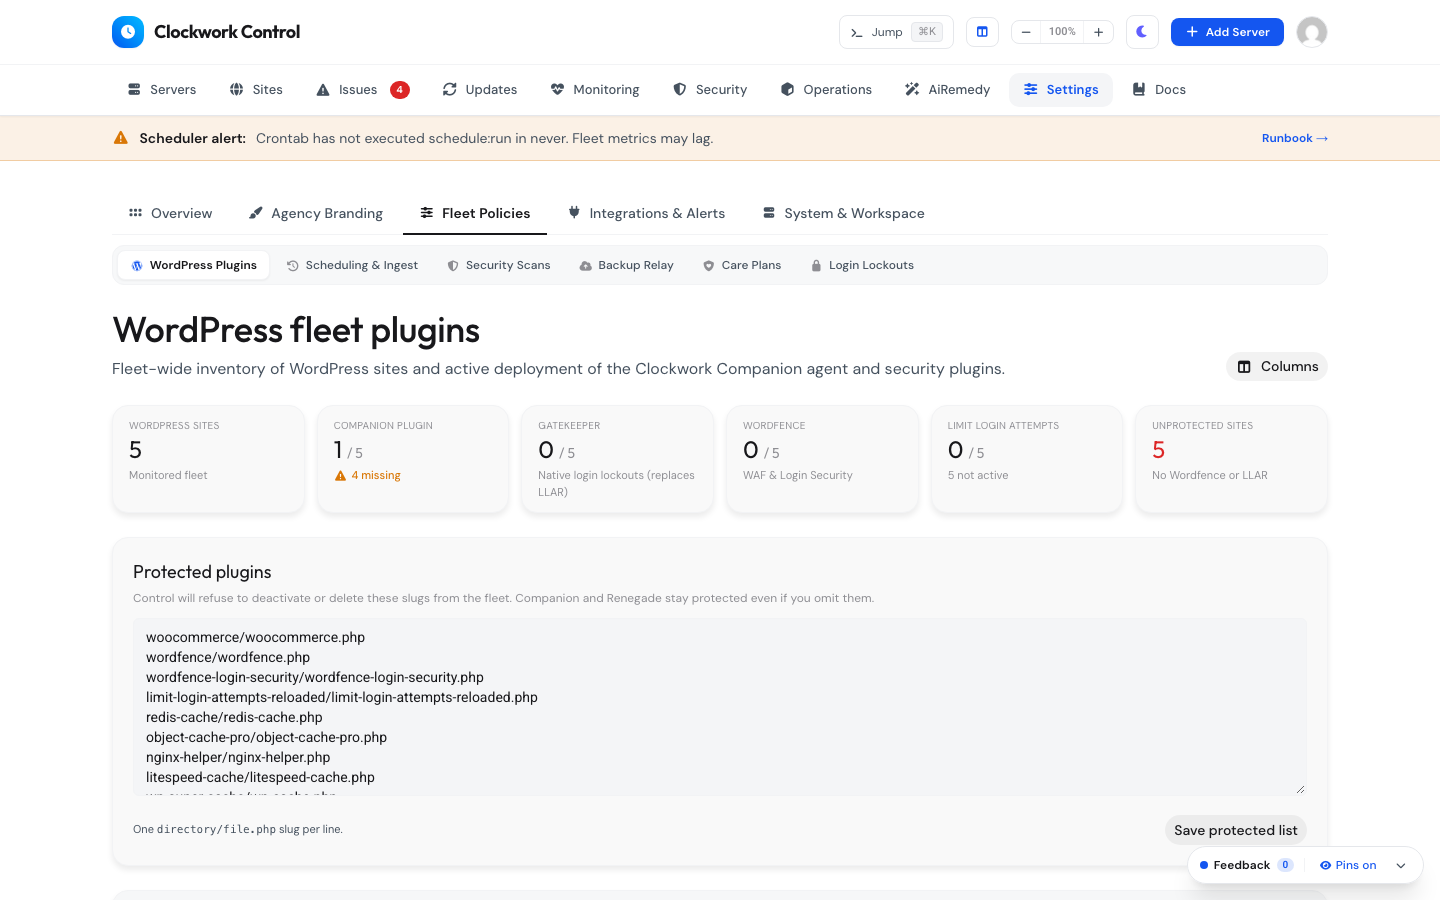Zoom out with the minus button
The width and height of the screenshot is (1440, 900).
[1026, 32]
